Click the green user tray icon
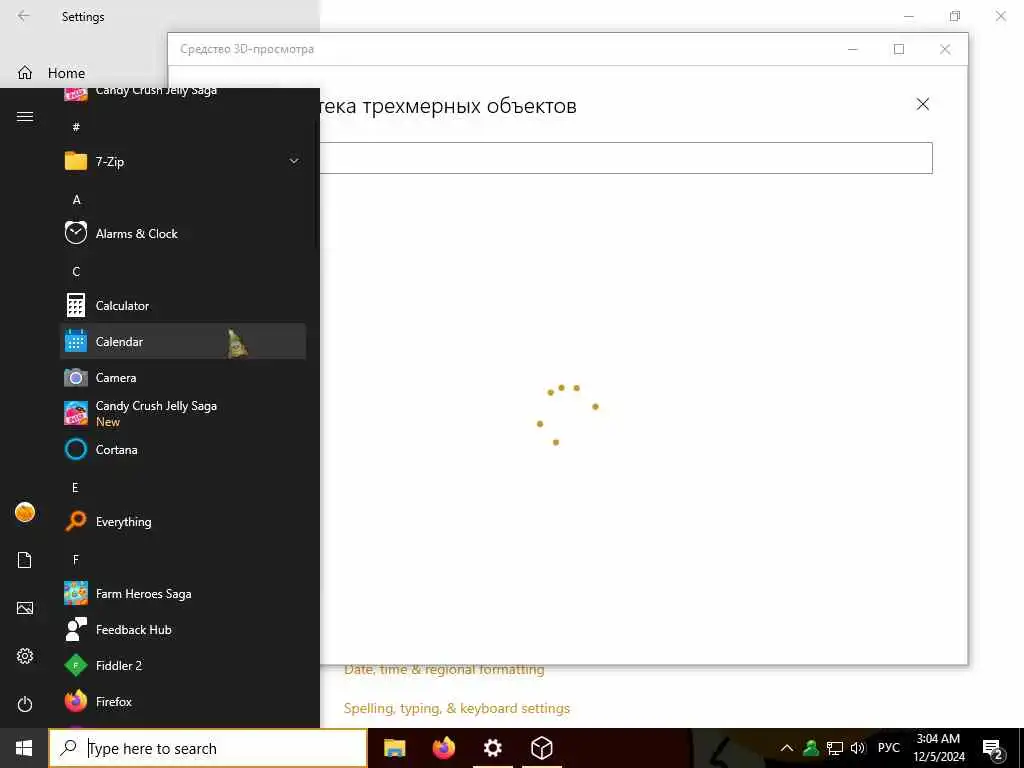1024x768 pixels. click(811, 748)
